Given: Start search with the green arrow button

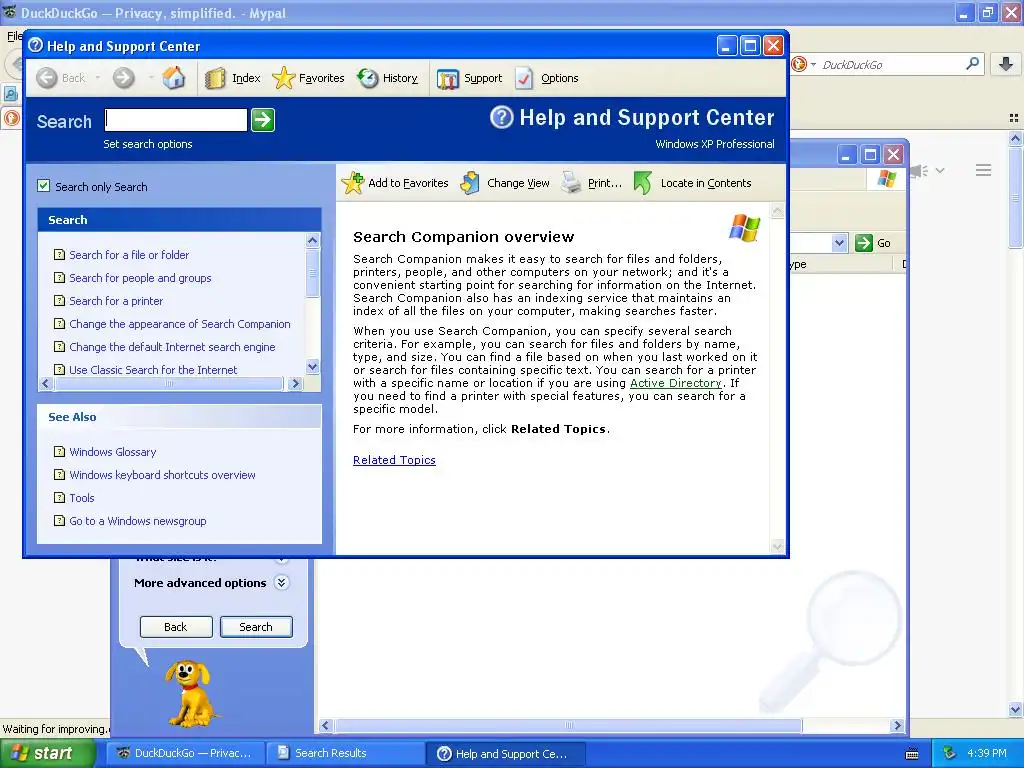Looking at the screenshot, I should (x=263, y=120).
